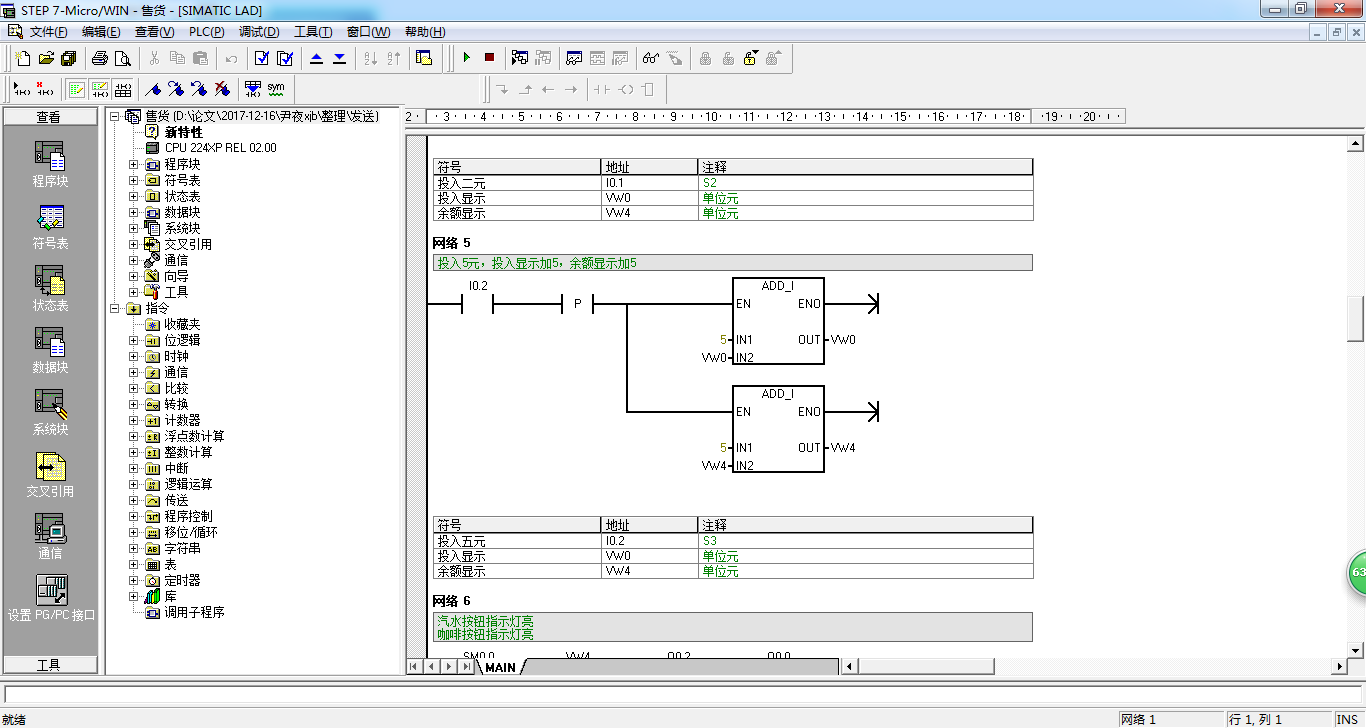Open the Options toolbar icon
1366x728 pixels.
tap(424, 58)
